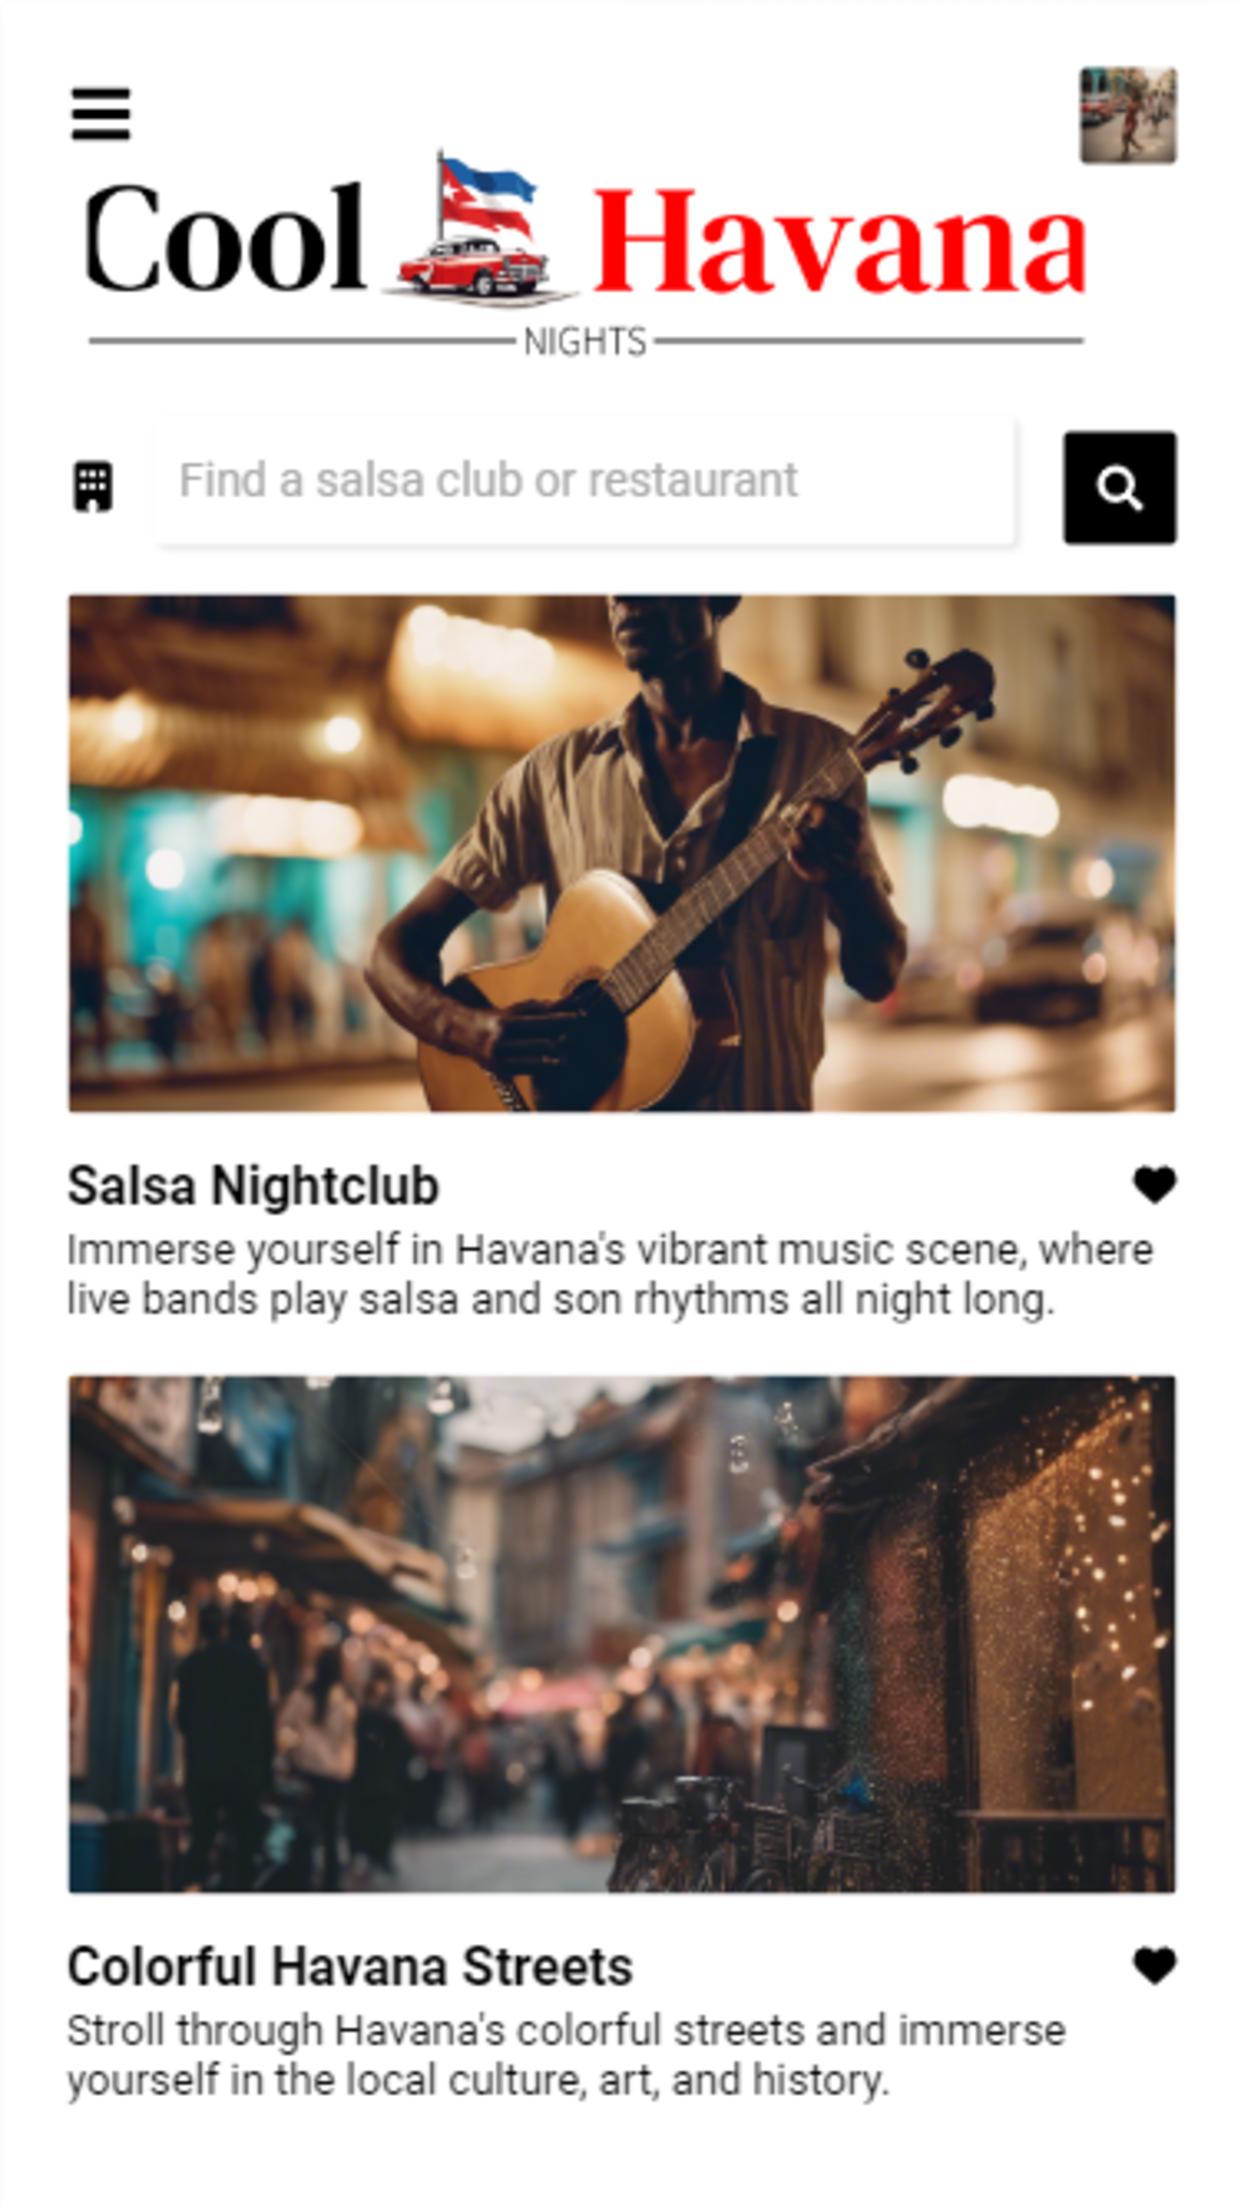Viewport: 1242px width, 2208px height.
Task: Click the red Havana logo text
Action: (840, 242)
